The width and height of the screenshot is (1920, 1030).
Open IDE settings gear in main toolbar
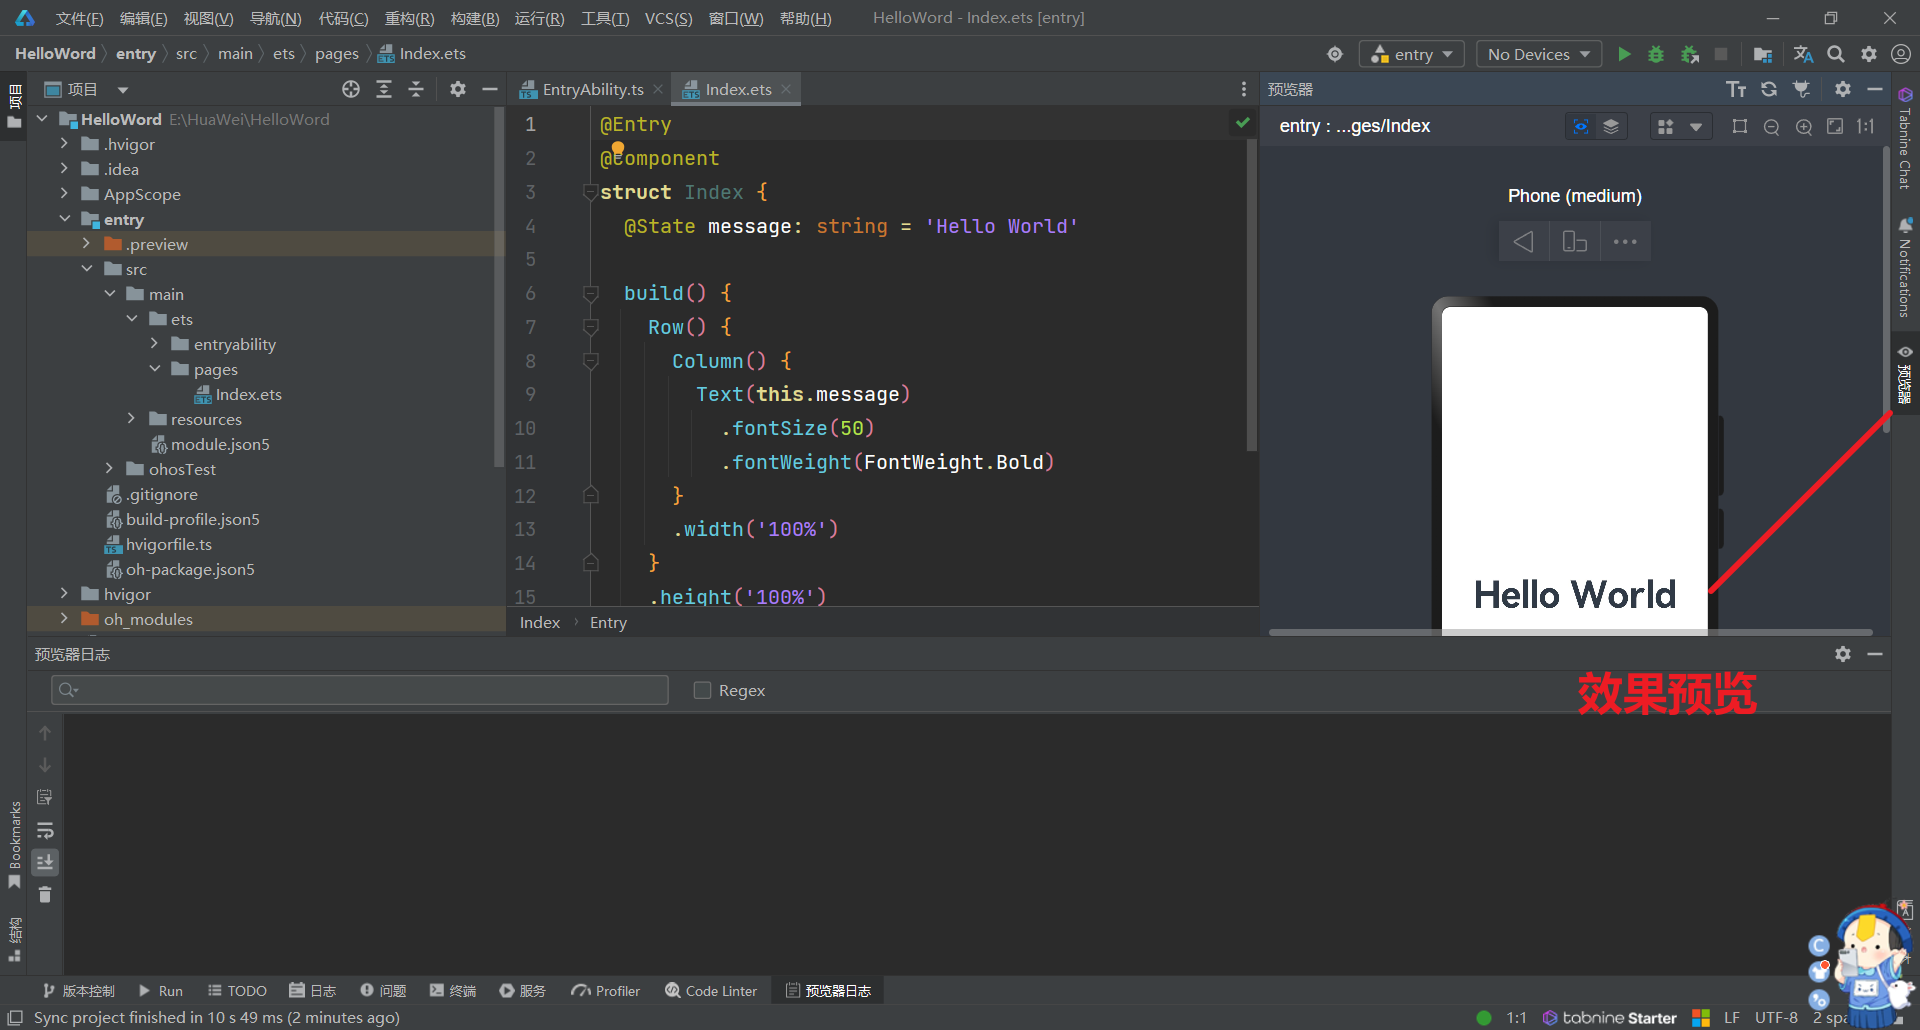point(1869,54)
